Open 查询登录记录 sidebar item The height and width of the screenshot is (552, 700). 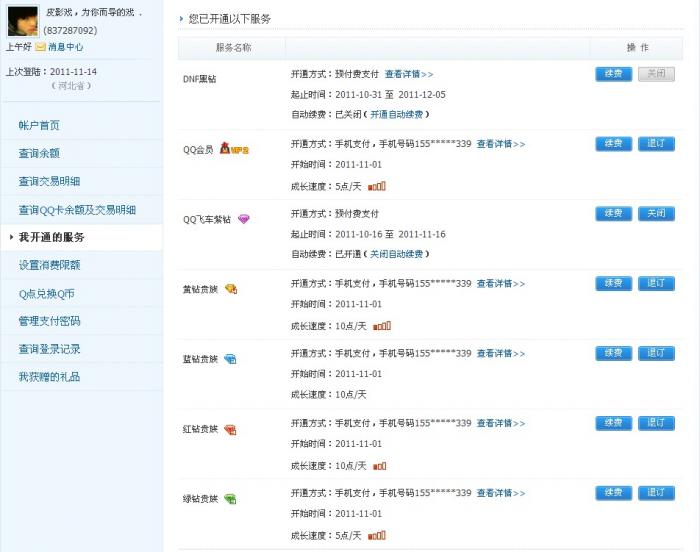point(49,349)
